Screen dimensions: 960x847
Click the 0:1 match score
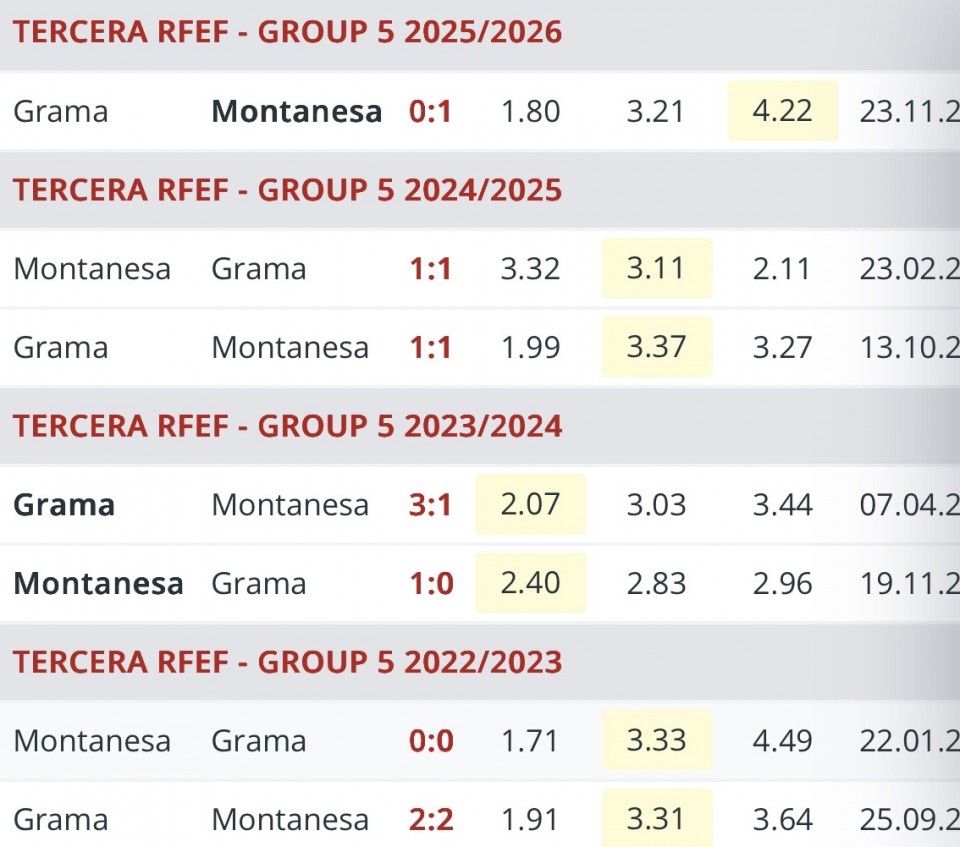click(x=431, y=111)
